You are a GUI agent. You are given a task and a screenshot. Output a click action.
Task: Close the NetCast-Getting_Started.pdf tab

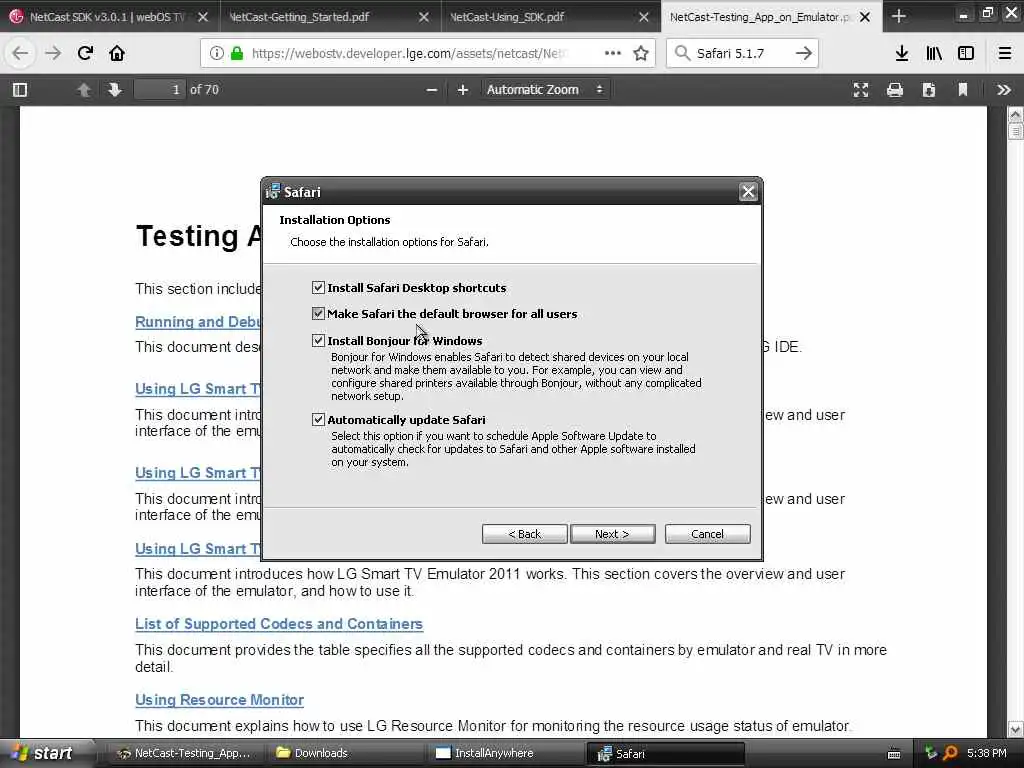(424, 17)
